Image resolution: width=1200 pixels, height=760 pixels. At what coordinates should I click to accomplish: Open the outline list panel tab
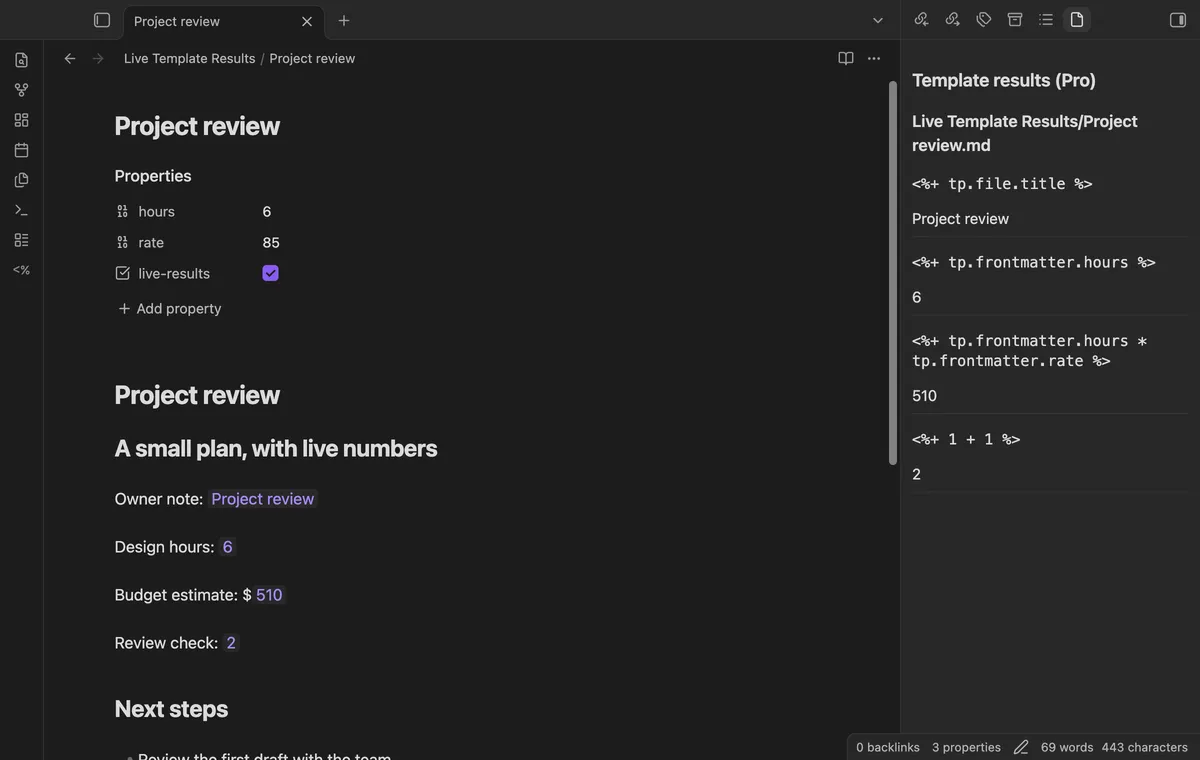tap(1046, 20)
